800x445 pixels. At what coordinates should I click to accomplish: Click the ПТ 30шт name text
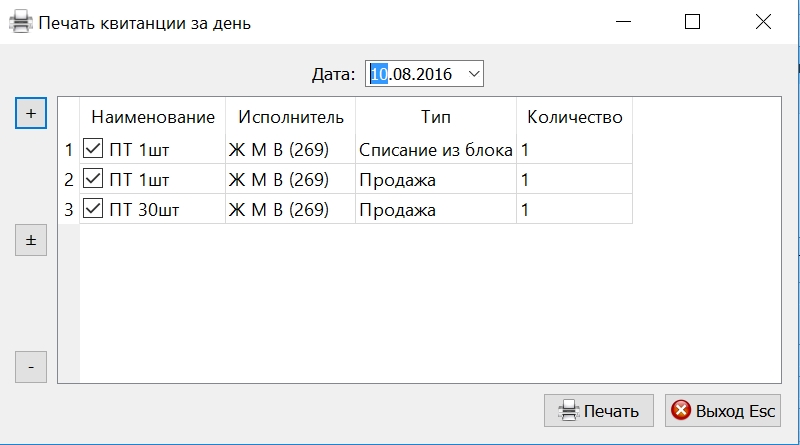[144, 210]
